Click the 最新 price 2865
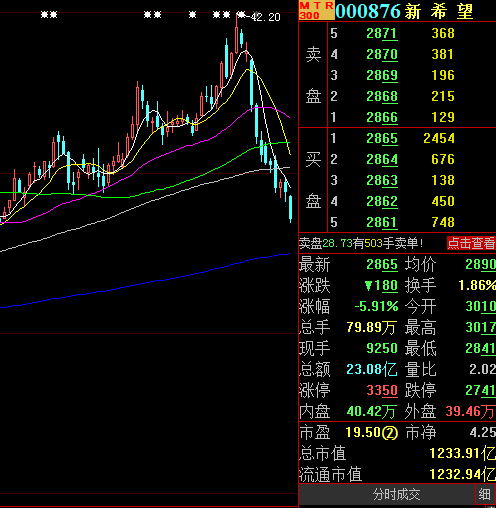Screen dimensions: 496x508 tap(382, 265)
